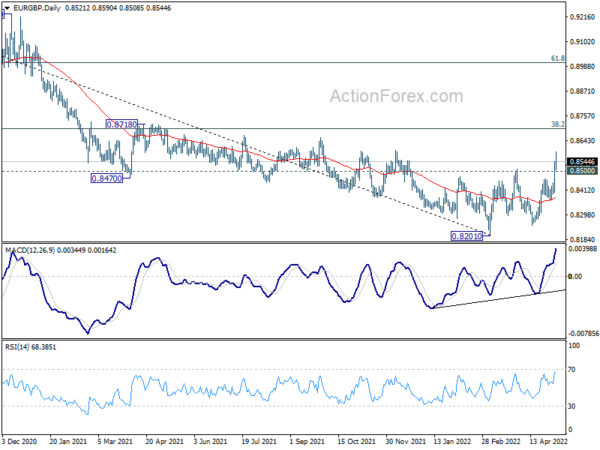
Task: Click the 0.86430 price axis value
Action: tap(582, 141)
